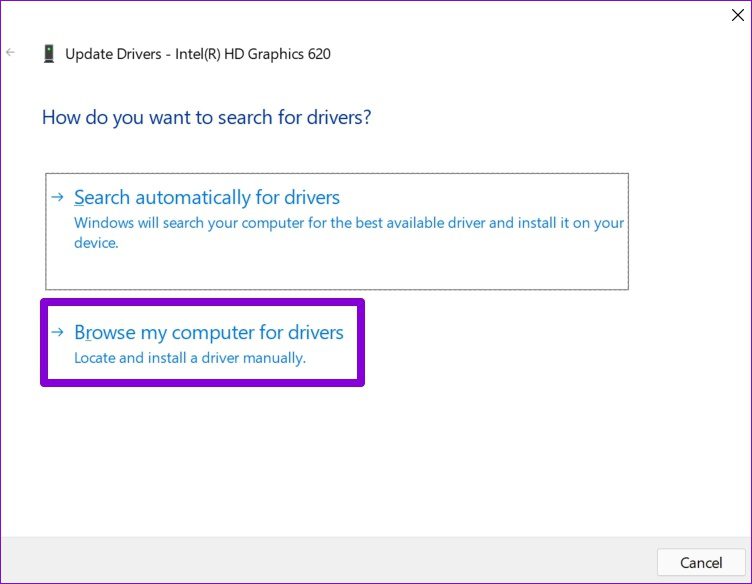Click the 'How do you want to search' heading

[x=206, y=117]
